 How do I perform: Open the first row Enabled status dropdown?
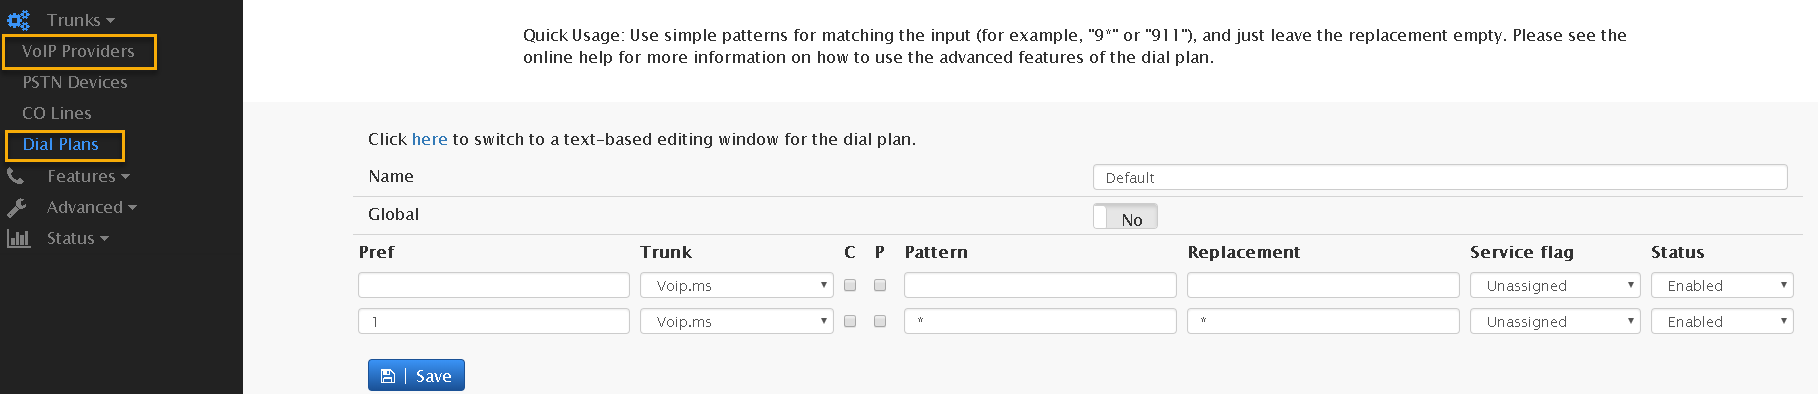click(1722, 285)
